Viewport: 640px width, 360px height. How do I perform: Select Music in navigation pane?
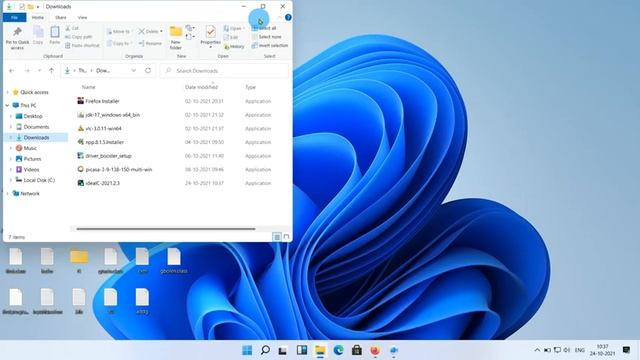click(30, 148)
